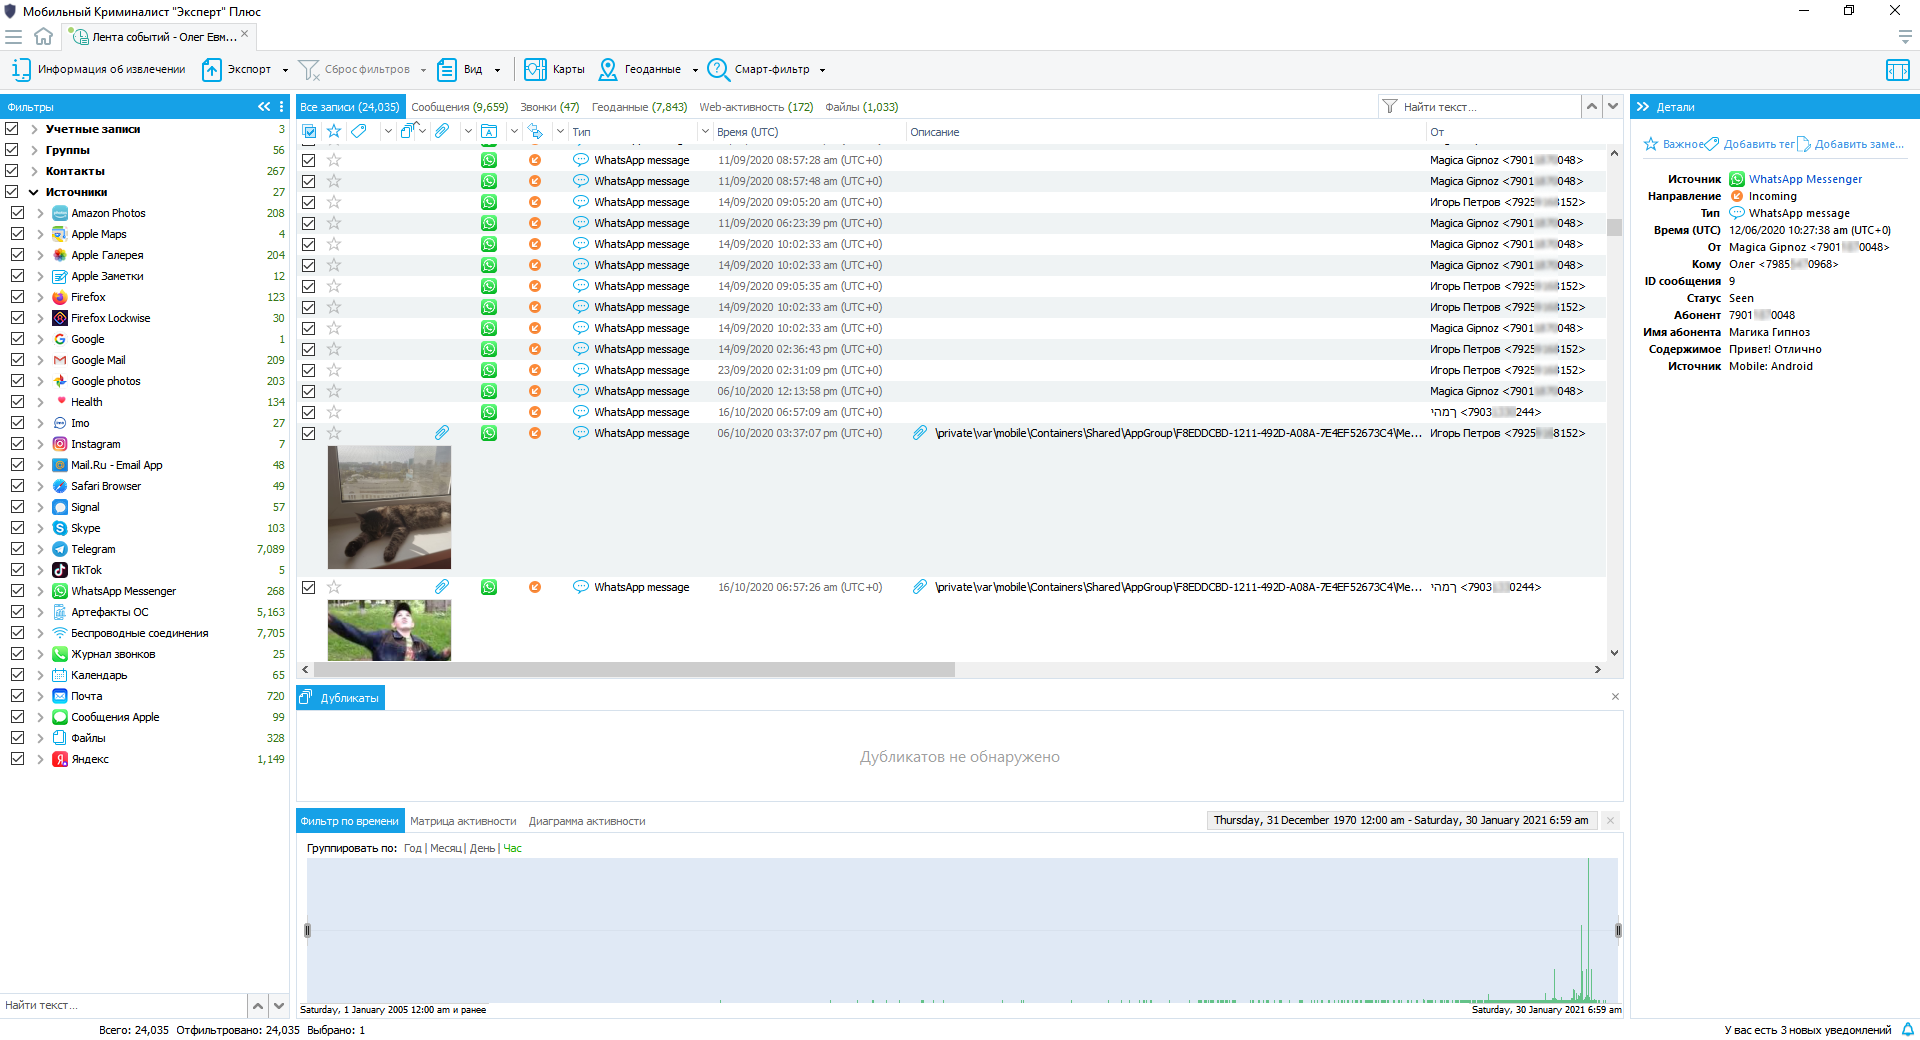Collapse the Источники tree section

point(34,192)
